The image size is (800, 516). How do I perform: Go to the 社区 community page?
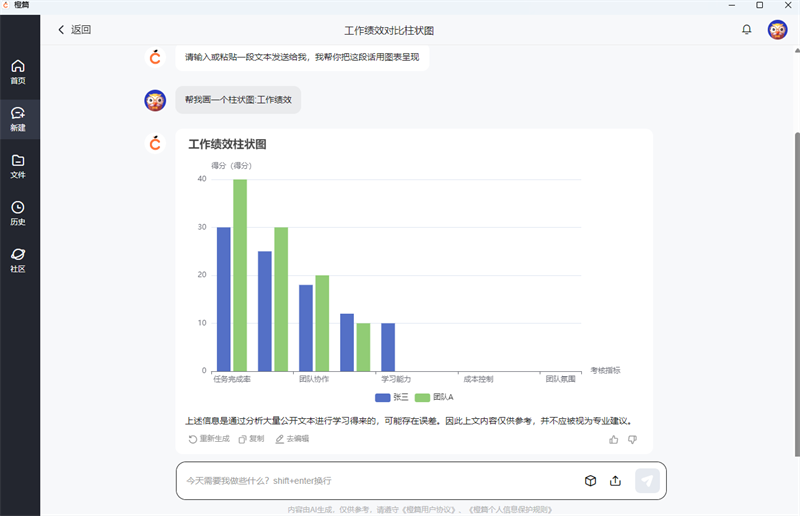(18, 260)
